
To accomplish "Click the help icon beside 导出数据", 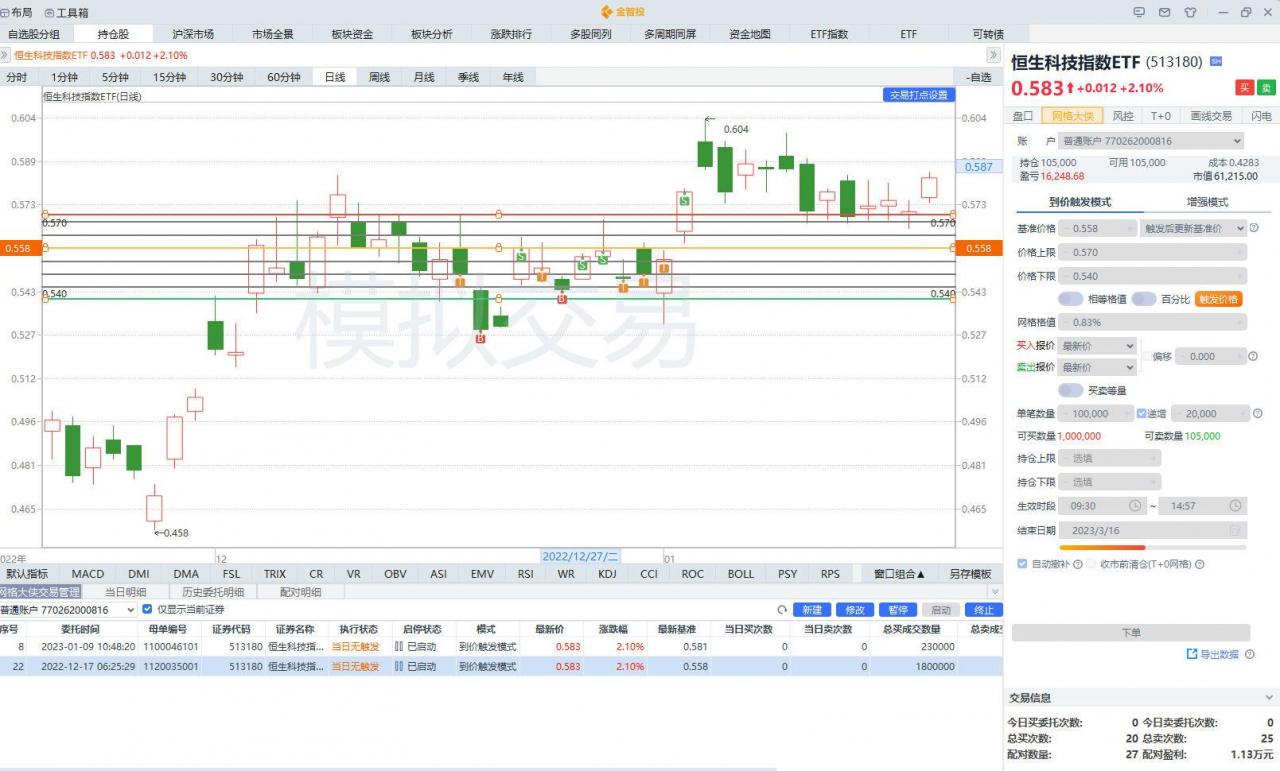I will tap(1250, 654).
